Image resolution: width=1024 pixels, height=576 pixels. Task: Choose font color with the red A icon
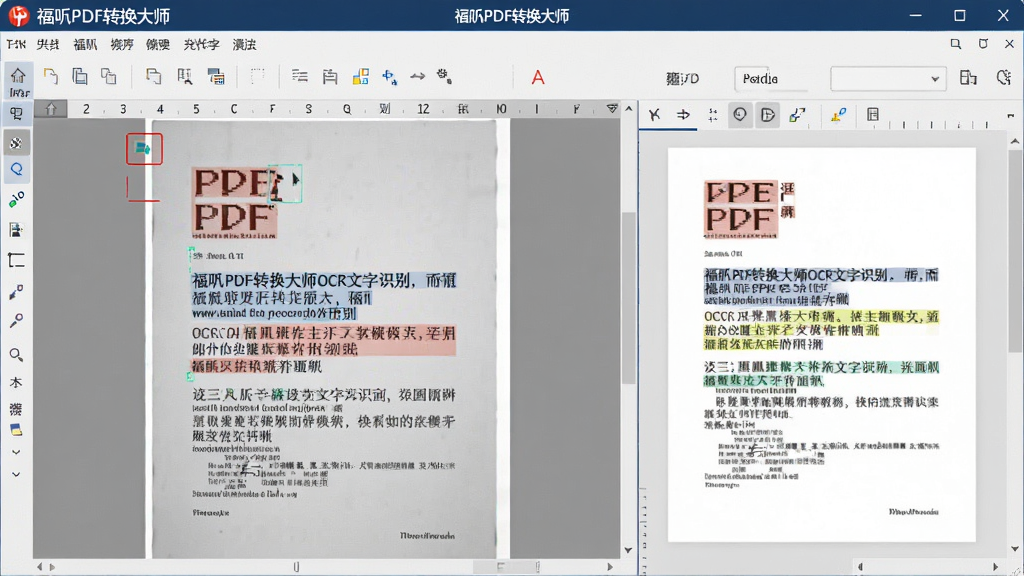click(537, 78)
